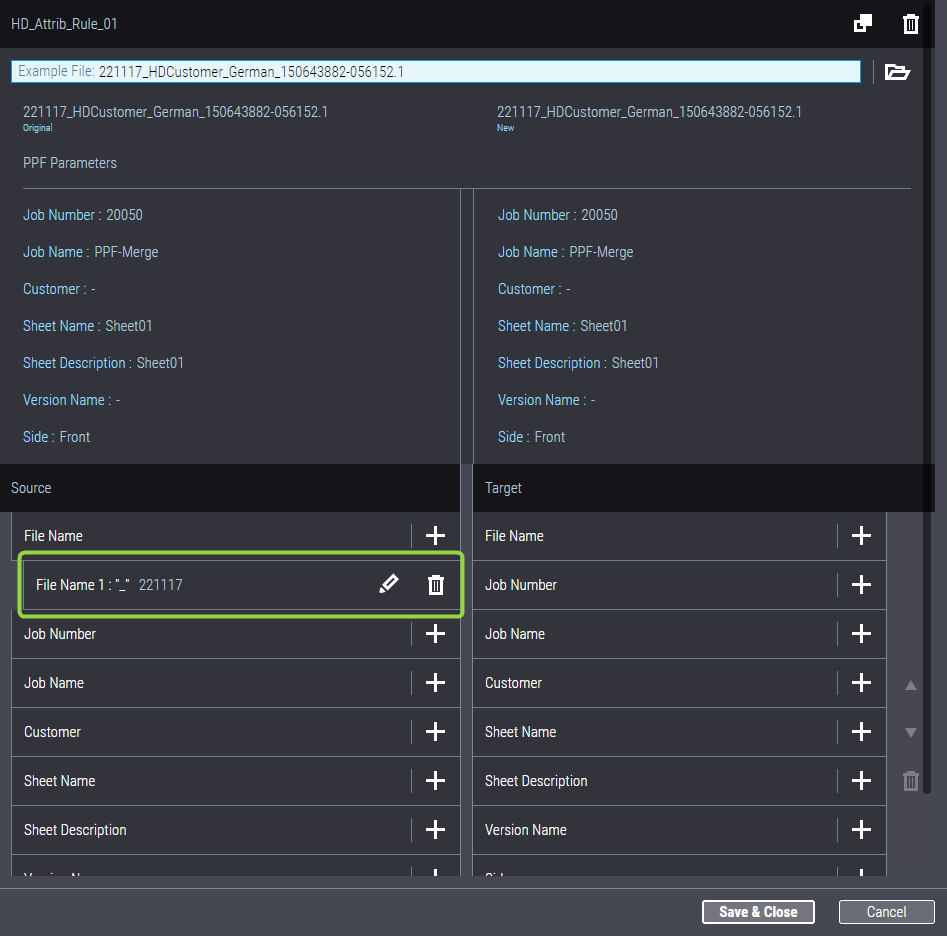The width and height of the screenshot is (947, 936).
Task: Delete the HD_Attrib_Rule_01 rule via trash icon
Action: tap(910, 24)
